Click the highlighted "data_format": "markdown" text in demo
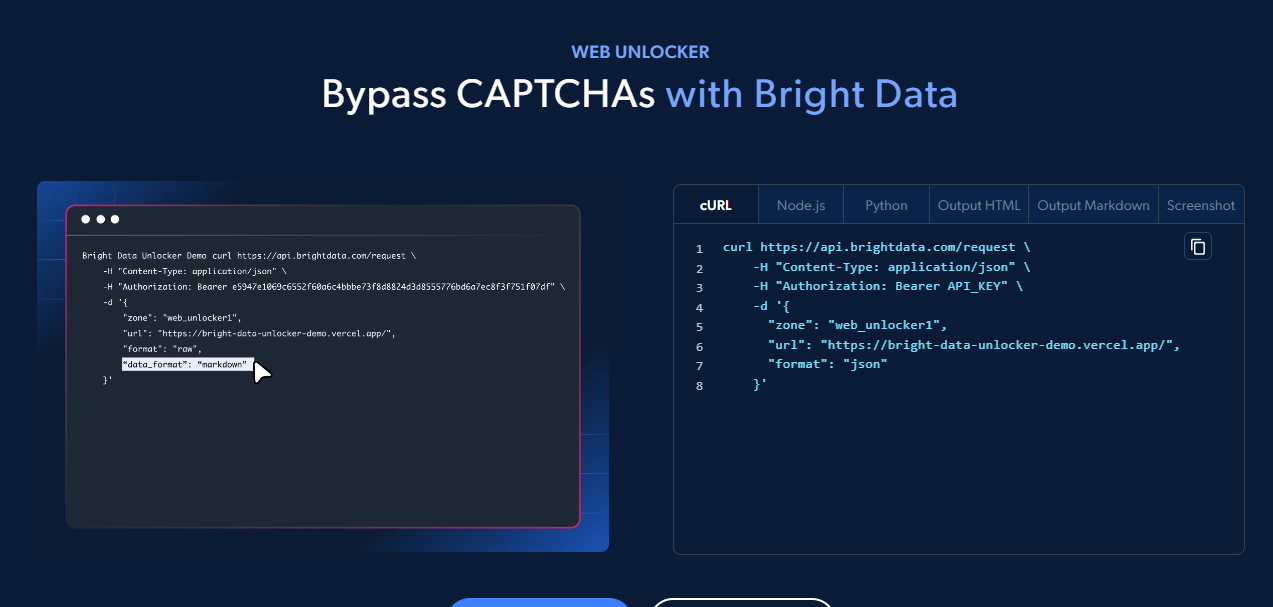The image size is (1273, 607). [186, 364]
